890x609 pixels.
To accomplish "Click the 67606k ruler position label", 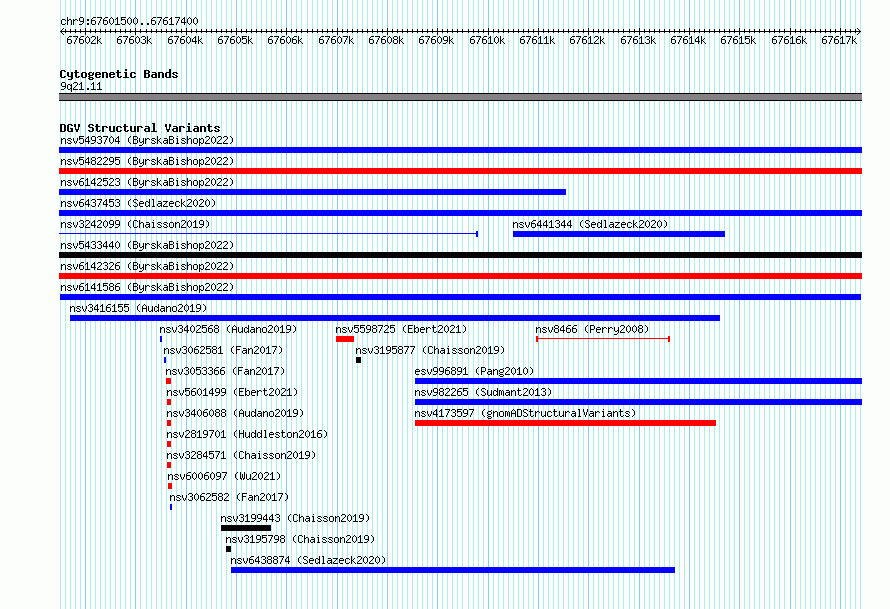I will (x=285, y=41).
